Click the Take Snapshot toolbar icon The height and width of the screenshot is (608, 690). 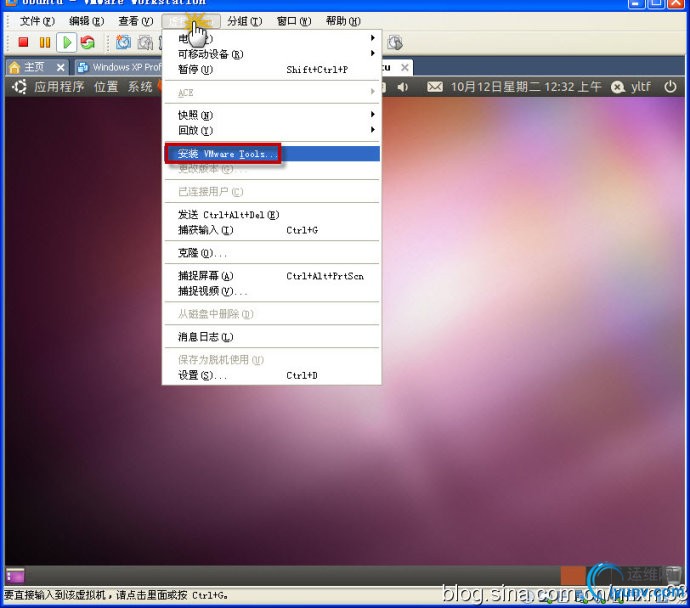click(124, 42)
